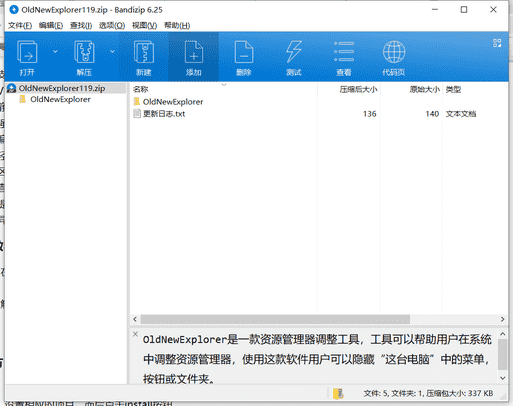
Task: Close the archive comment pane
Action: (135, 334)
